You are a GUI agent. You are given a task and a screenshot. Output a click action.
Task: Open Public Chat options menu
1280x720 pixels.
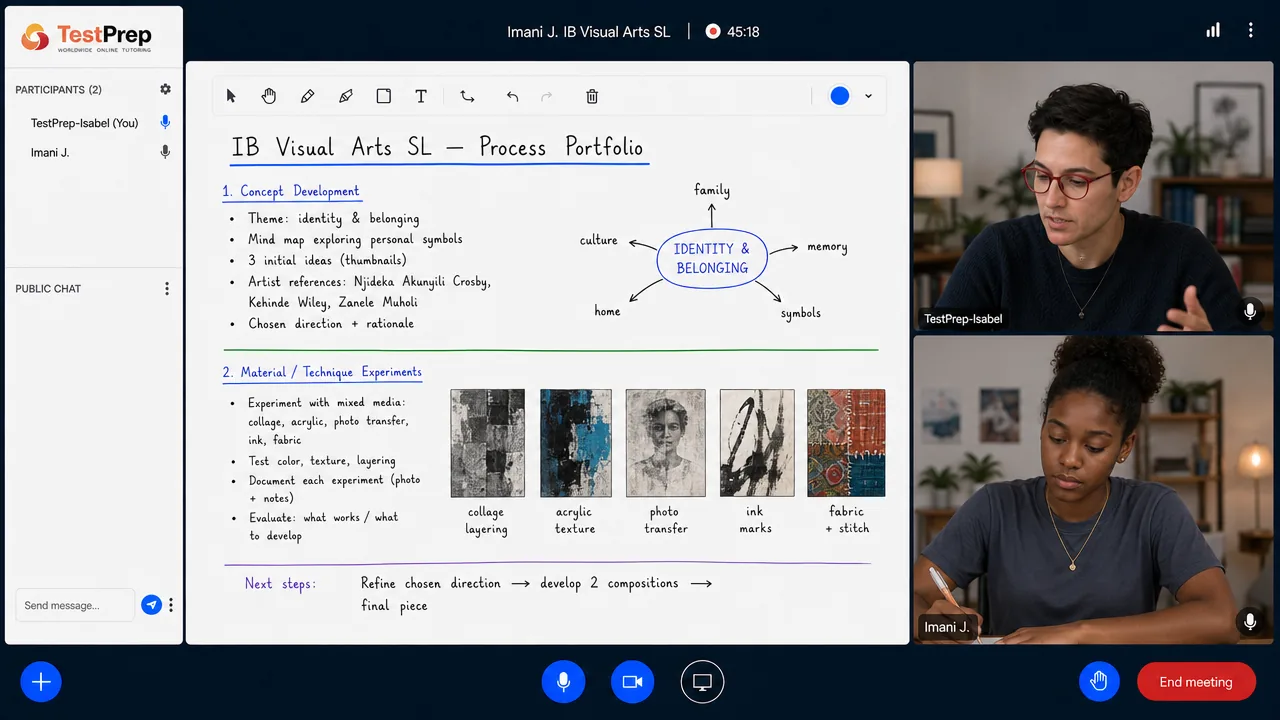coord(167,289)
